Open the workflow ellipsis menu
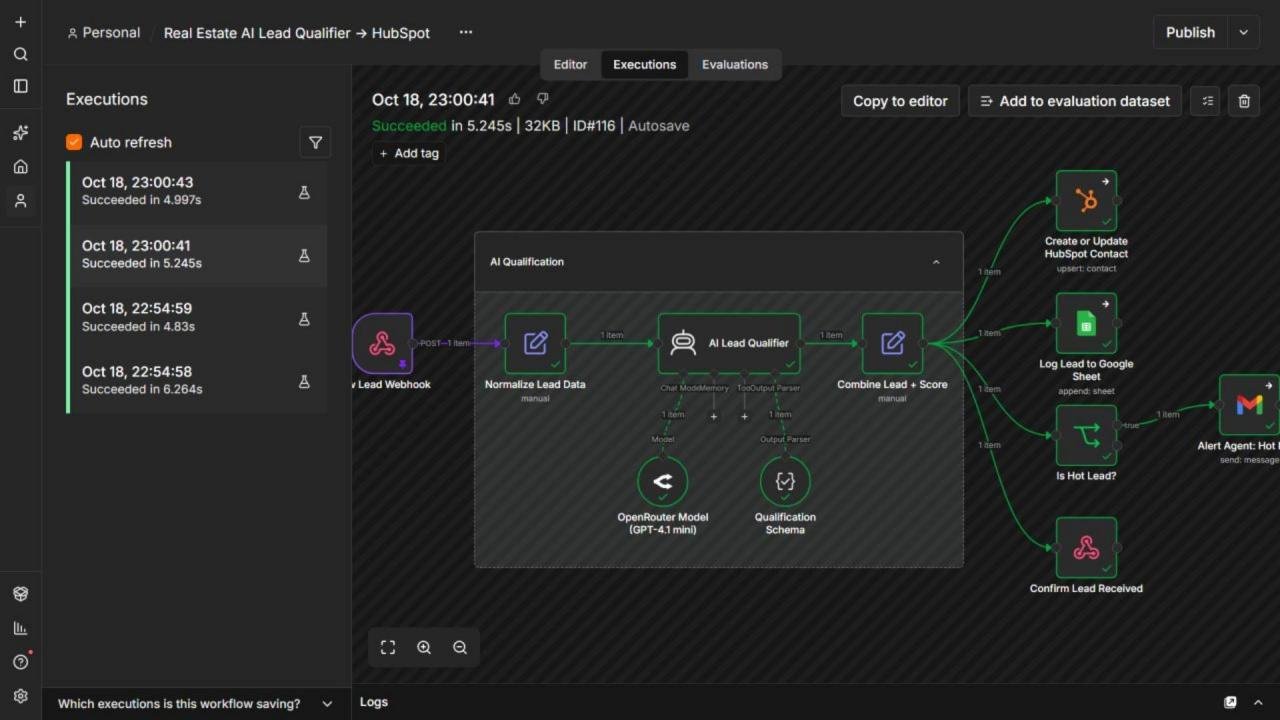This screenshot has width=1280, height=720. [x=466, y=32]
